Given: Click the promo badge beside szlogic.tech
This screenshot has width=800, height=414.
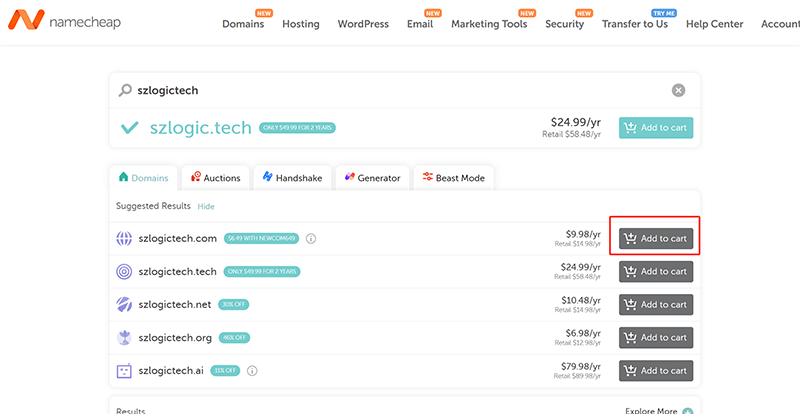Looking at the screenshot, I should point(297,128).
